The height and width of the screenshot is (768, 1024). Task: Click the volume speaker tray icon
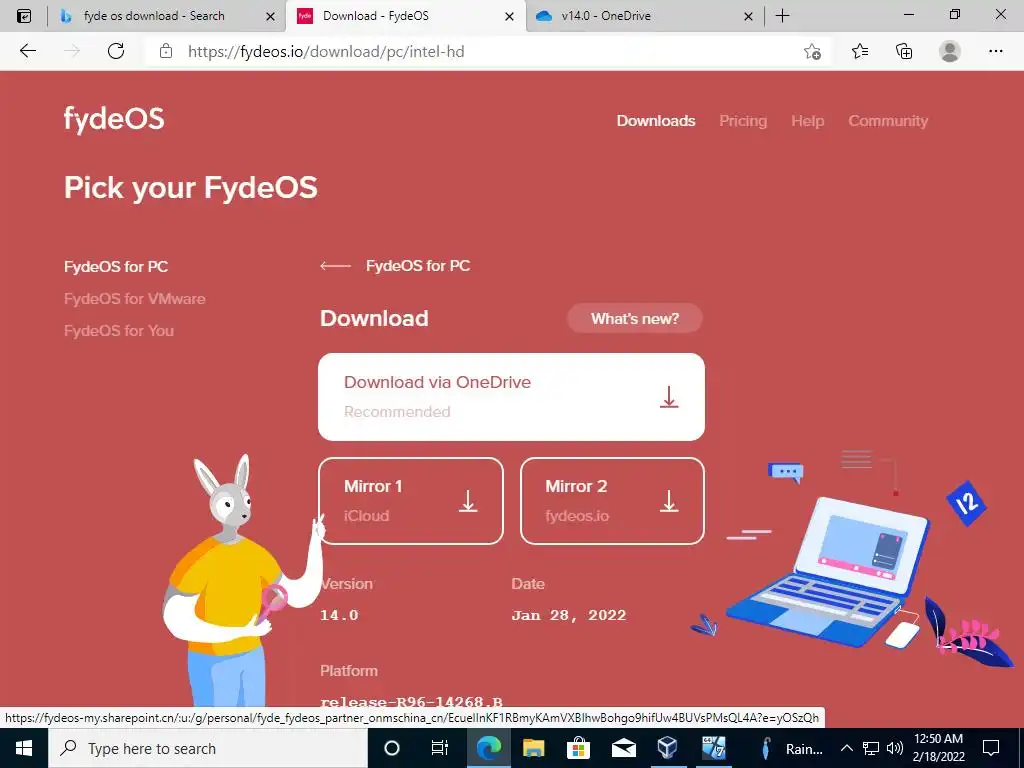(894, 748)
